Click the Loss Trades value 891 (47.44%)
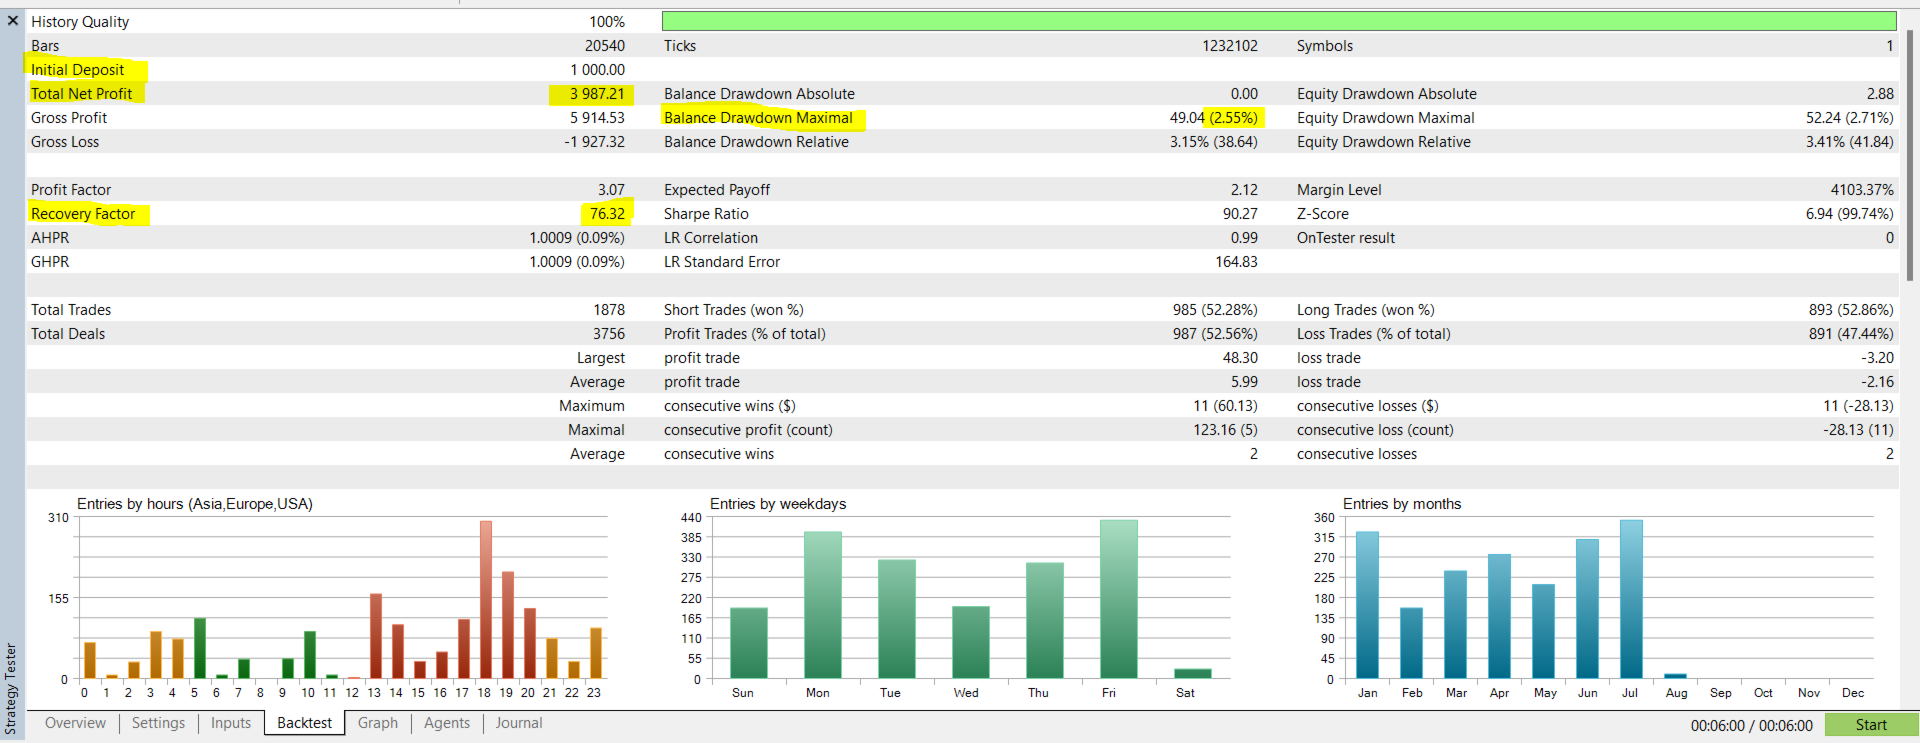 [1851, 334]
